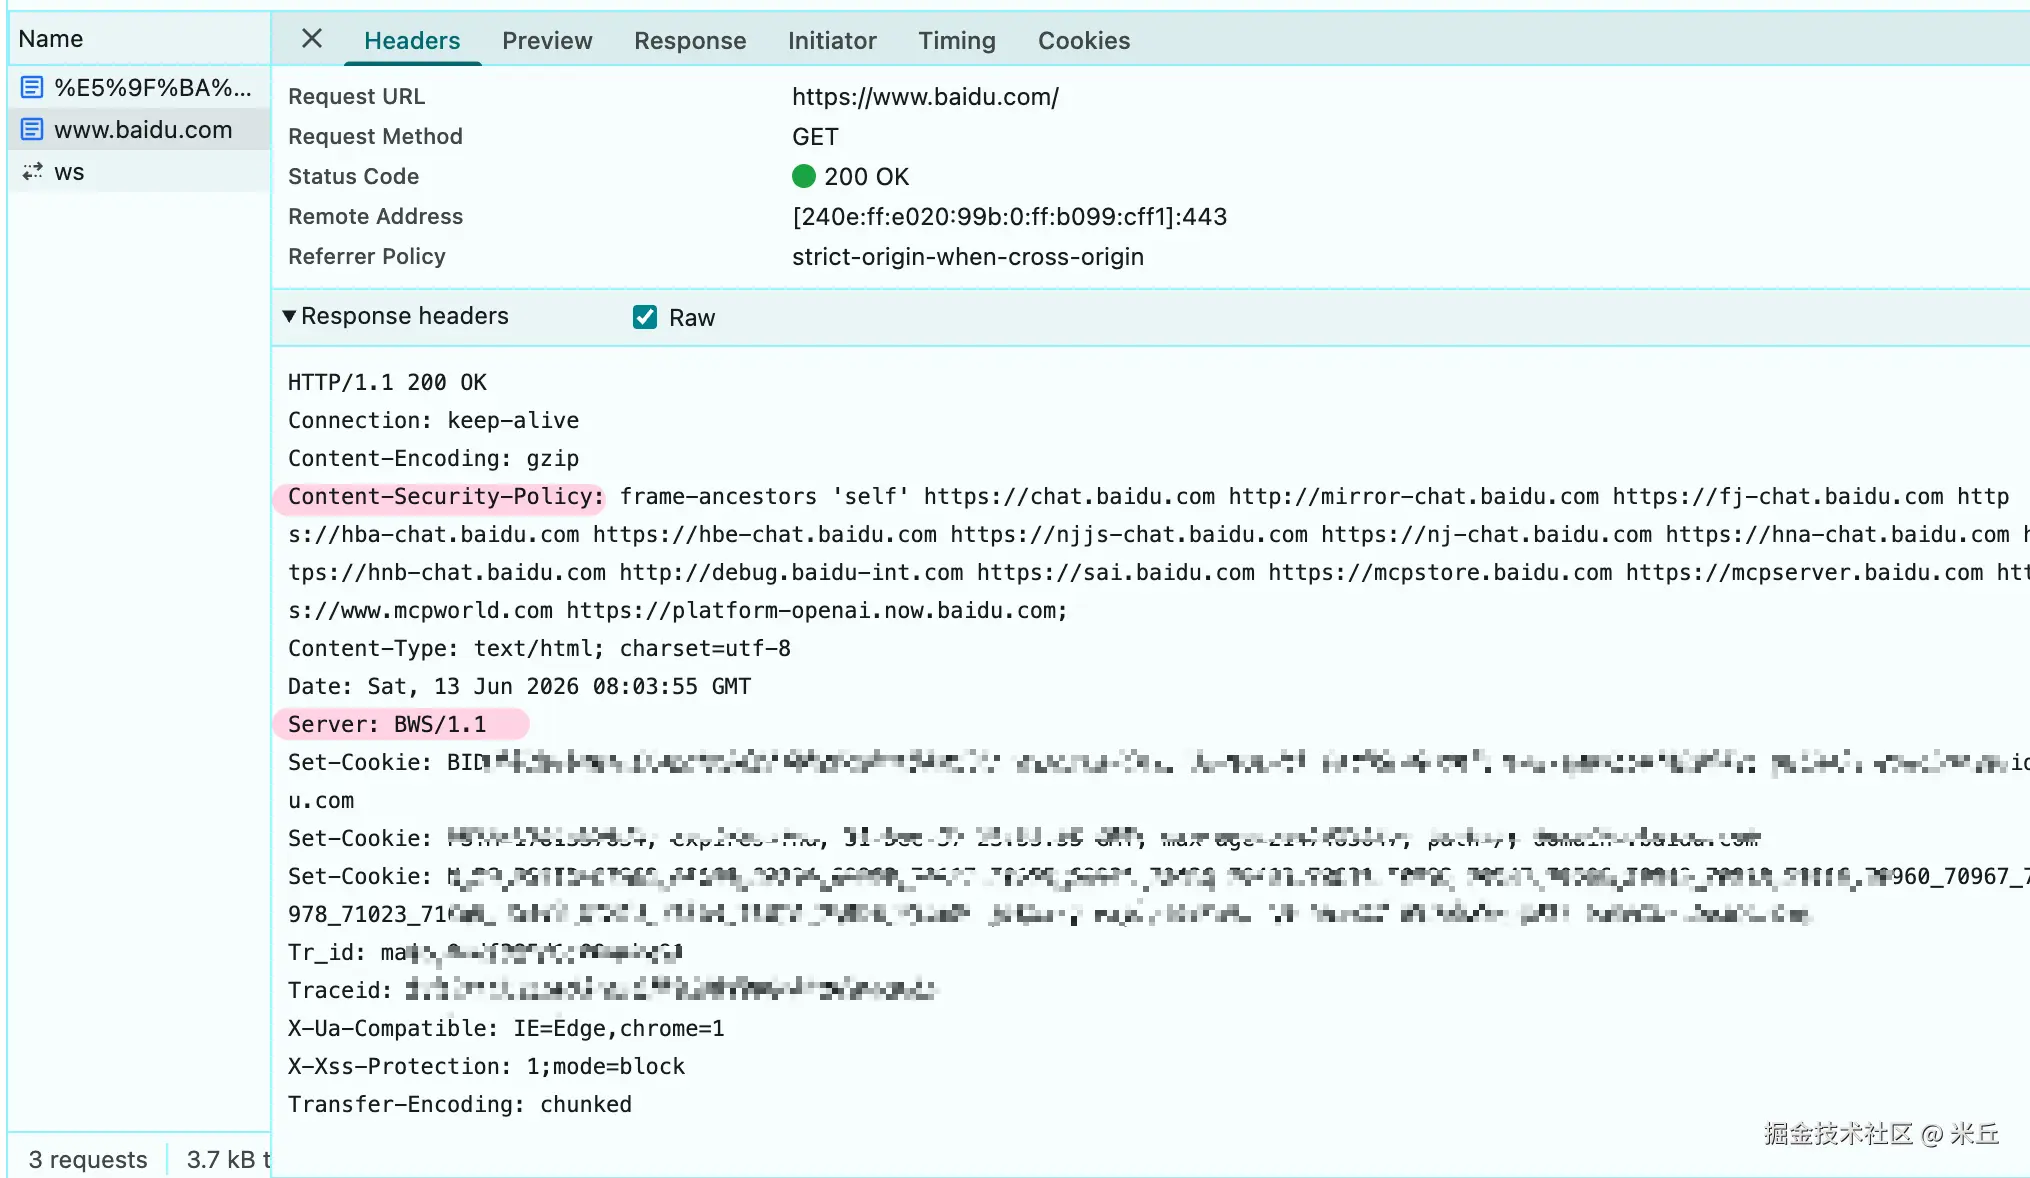The image size is (2030, 1178).
Task: Close the request details panel
Action: (x=312, y=39)
